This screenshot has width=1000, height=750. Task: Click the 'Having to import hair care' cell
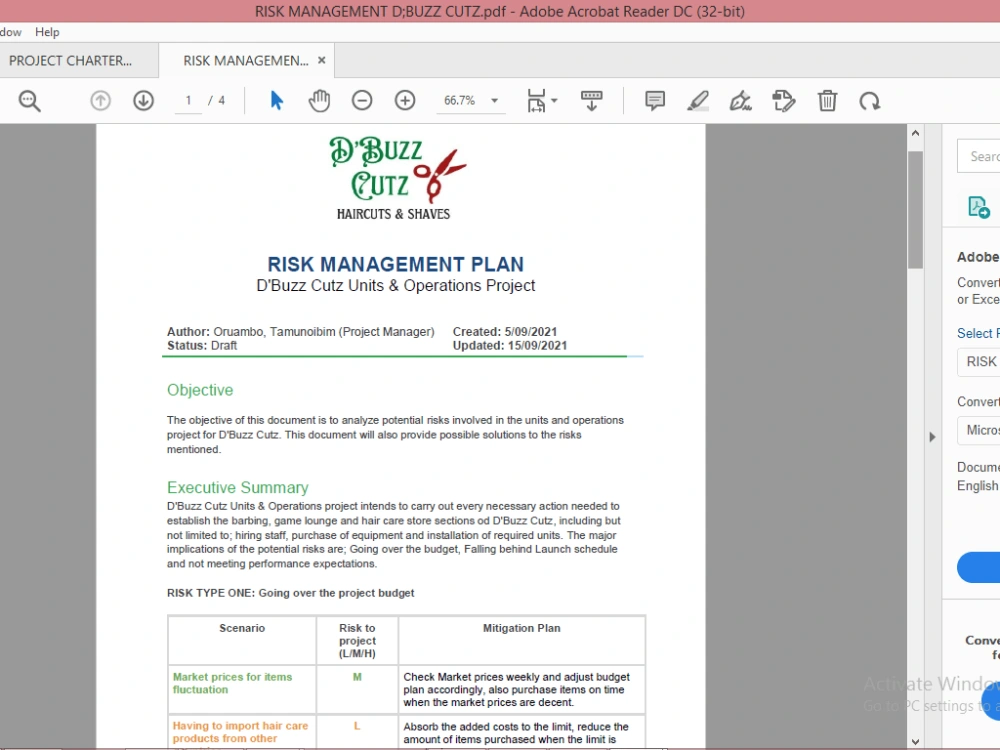tap(242, 732)
